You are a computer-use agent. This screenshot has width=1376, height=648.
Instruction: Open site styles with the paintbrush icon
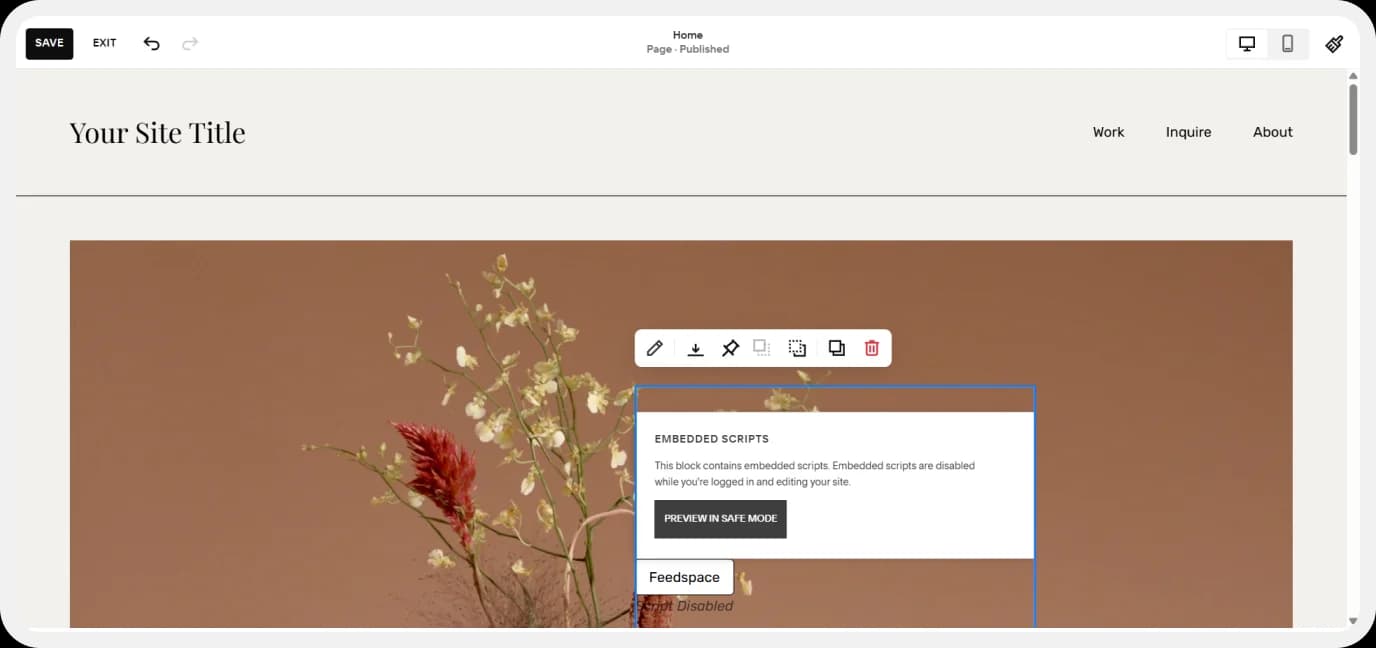coord(1334,44)
